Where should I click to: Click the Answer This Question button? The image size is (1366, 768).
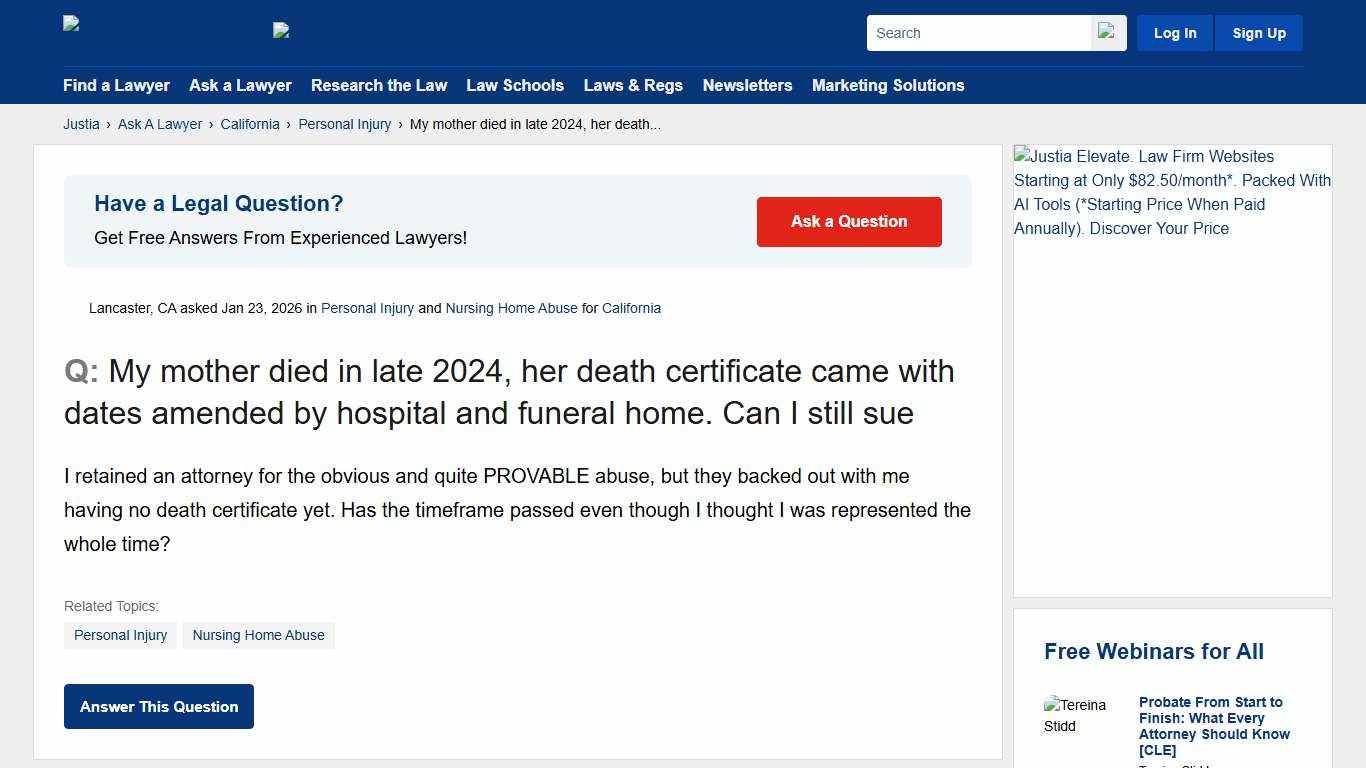158,706
